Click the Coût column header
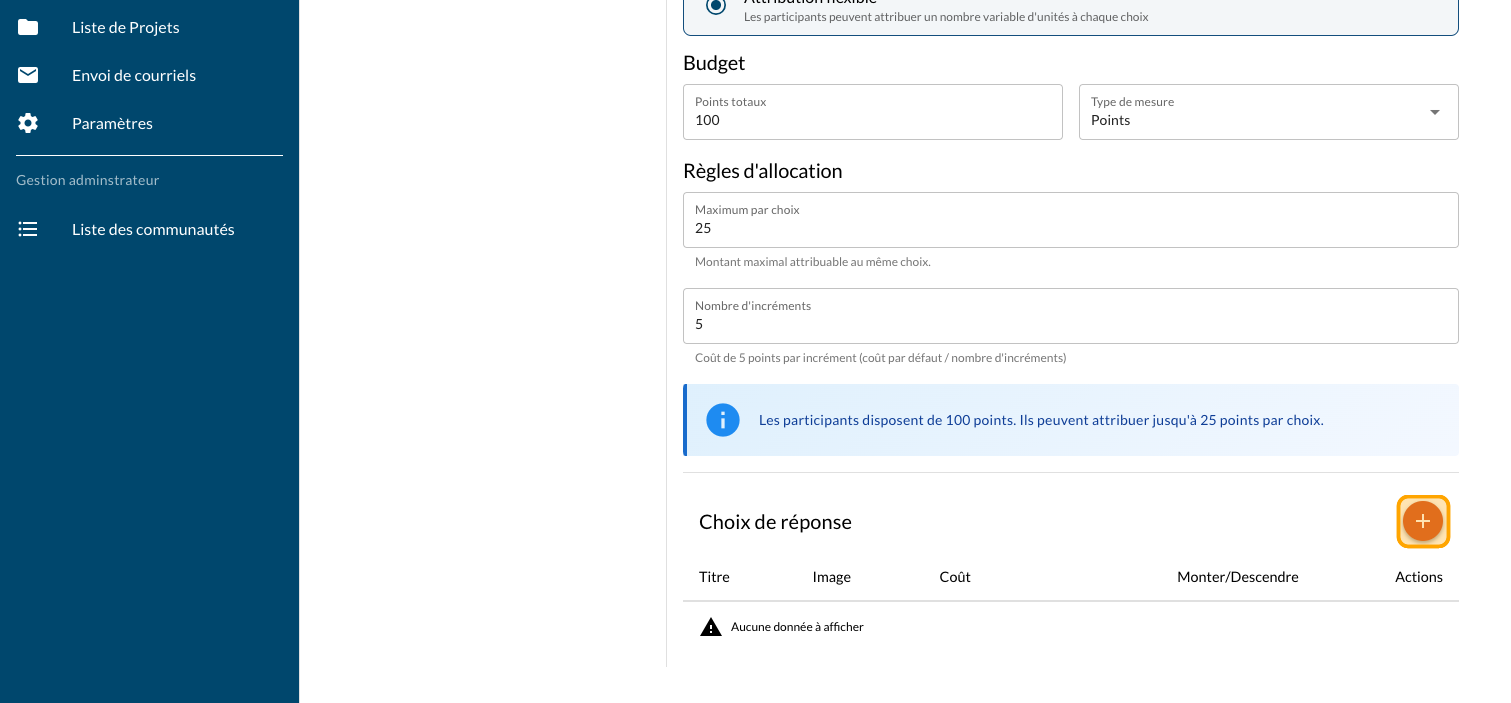Screen dimensions: 1511x703 pyautogui.click(x=955, y=577)
